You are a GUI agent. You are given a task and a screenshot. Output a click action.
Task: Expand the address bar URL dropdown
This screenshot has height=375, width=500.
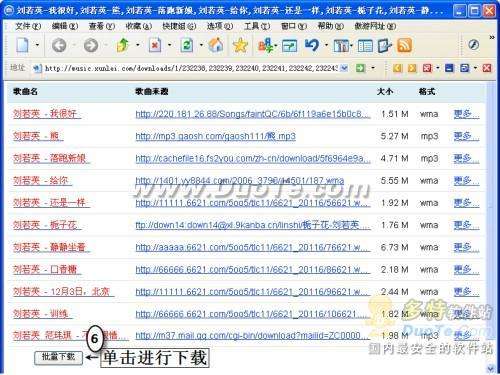(344, 68)
